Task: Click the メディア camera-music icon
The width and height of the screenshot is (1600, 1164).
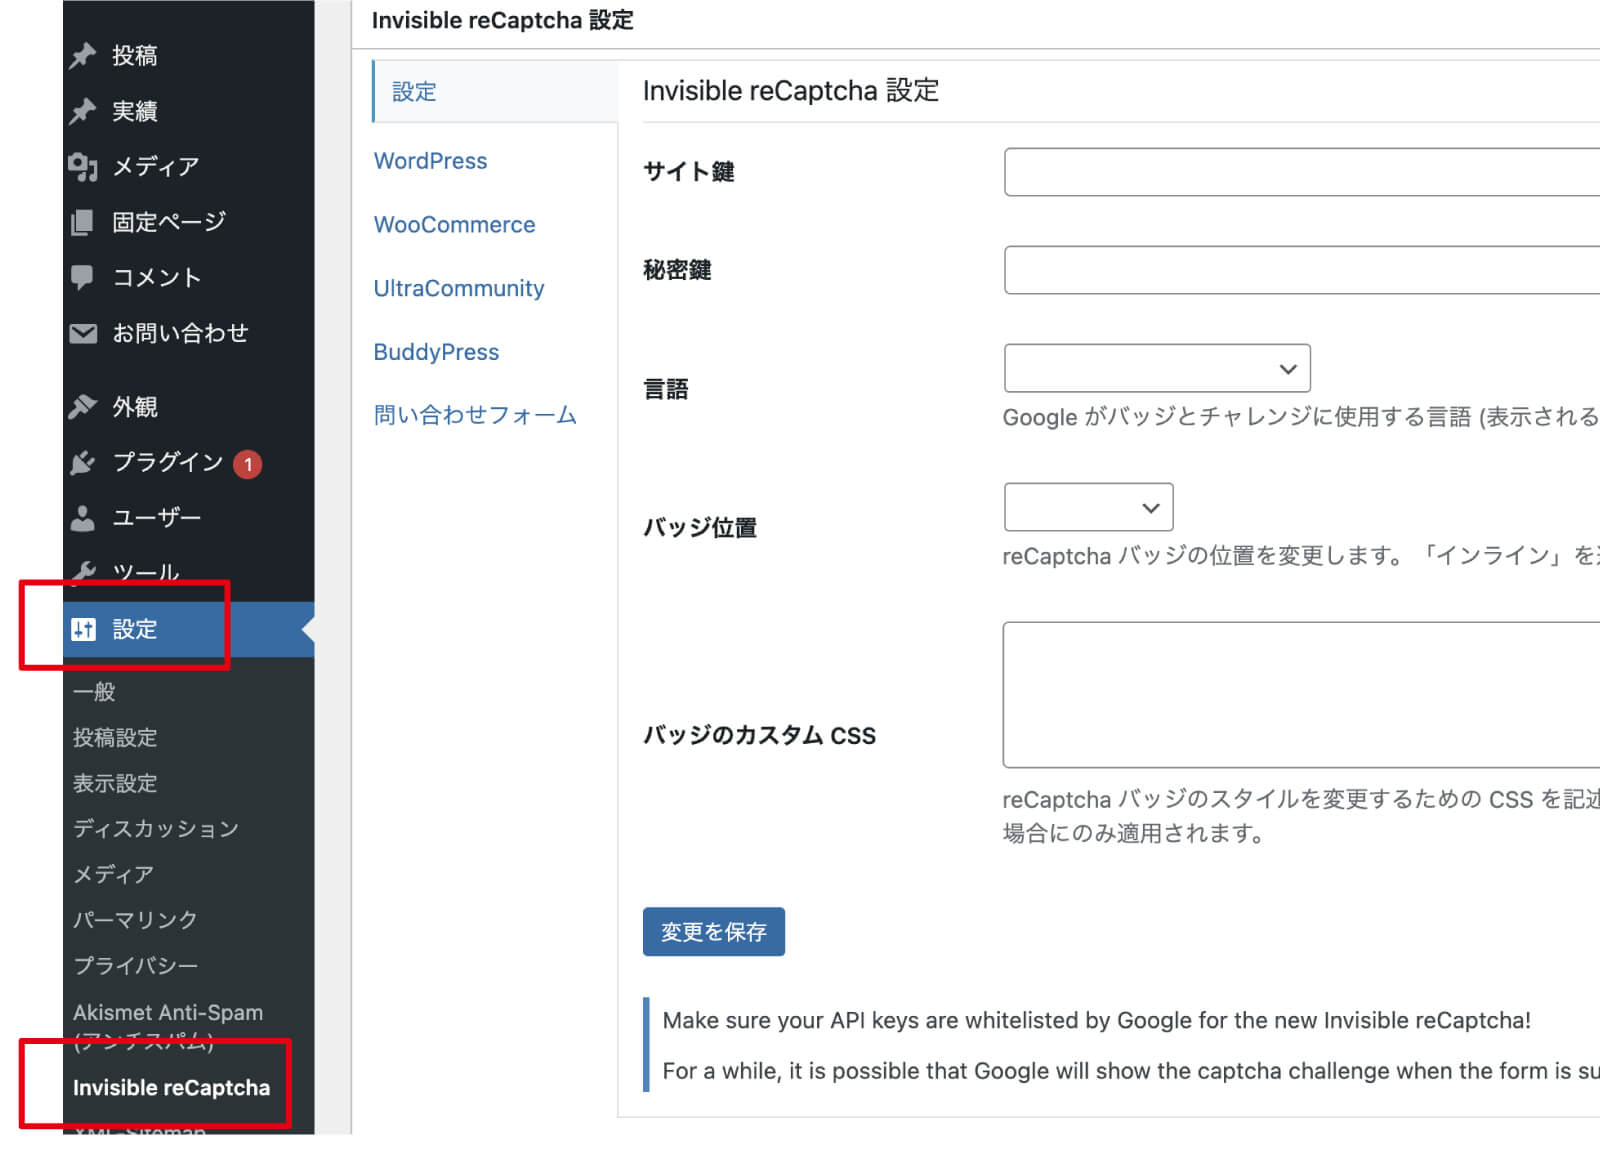Action: pos(83,167)
